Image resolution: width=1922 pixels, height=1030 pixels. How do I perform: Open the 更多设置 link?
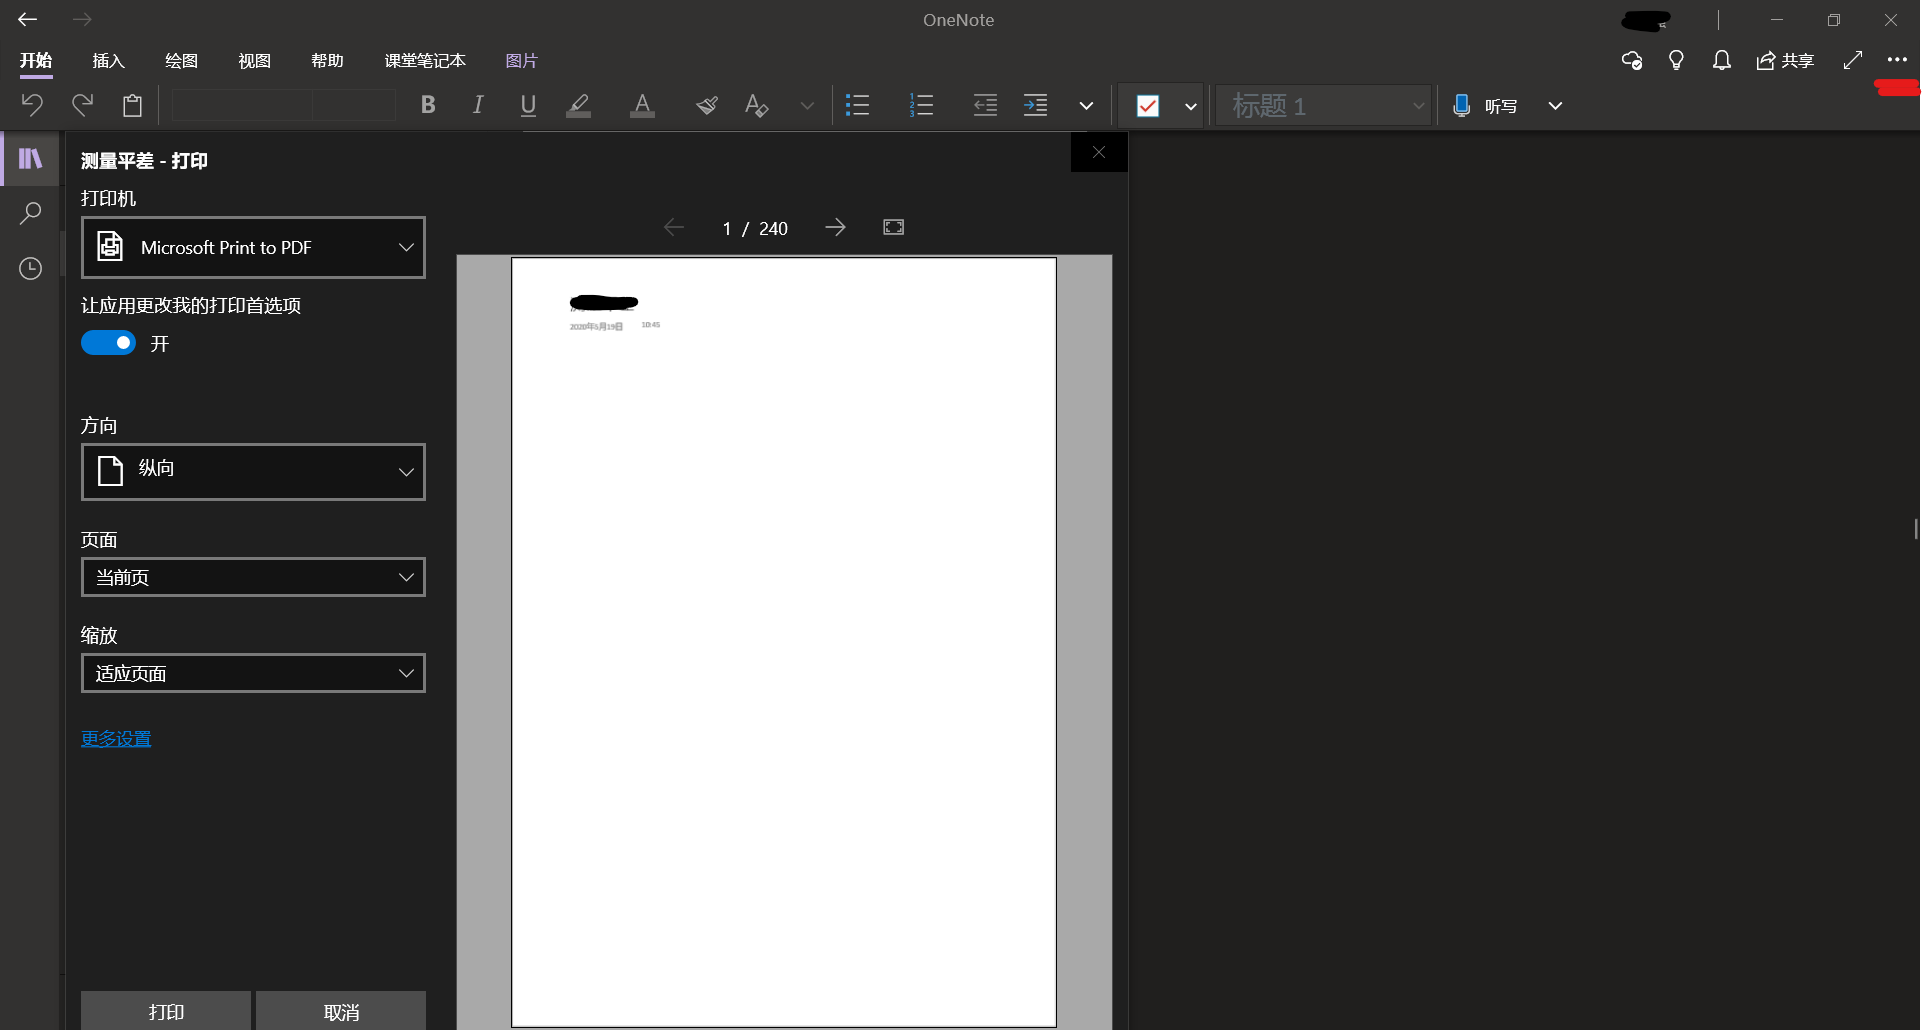click(x=116, y=739)
